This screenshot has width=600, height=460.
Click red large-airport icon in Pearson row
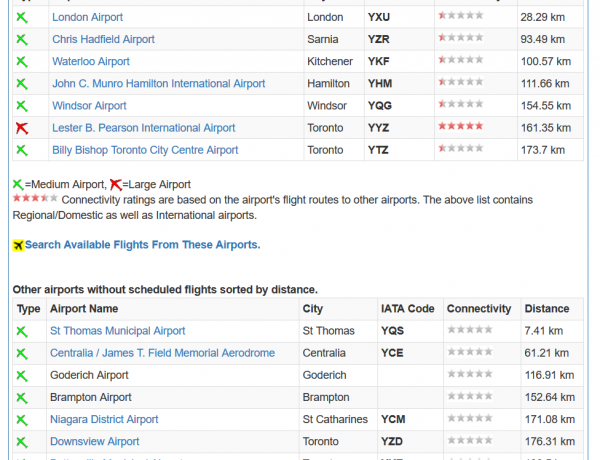coord(22,128)
